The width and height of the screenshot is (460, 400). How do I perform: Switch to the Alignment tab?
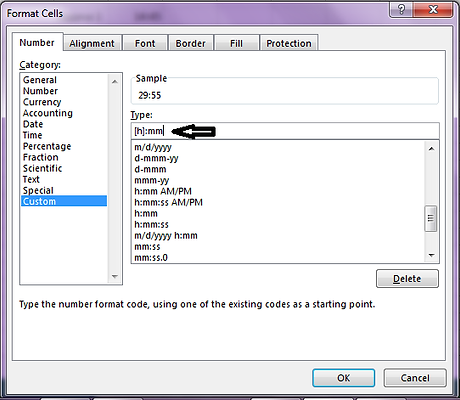tap(92, 43)
